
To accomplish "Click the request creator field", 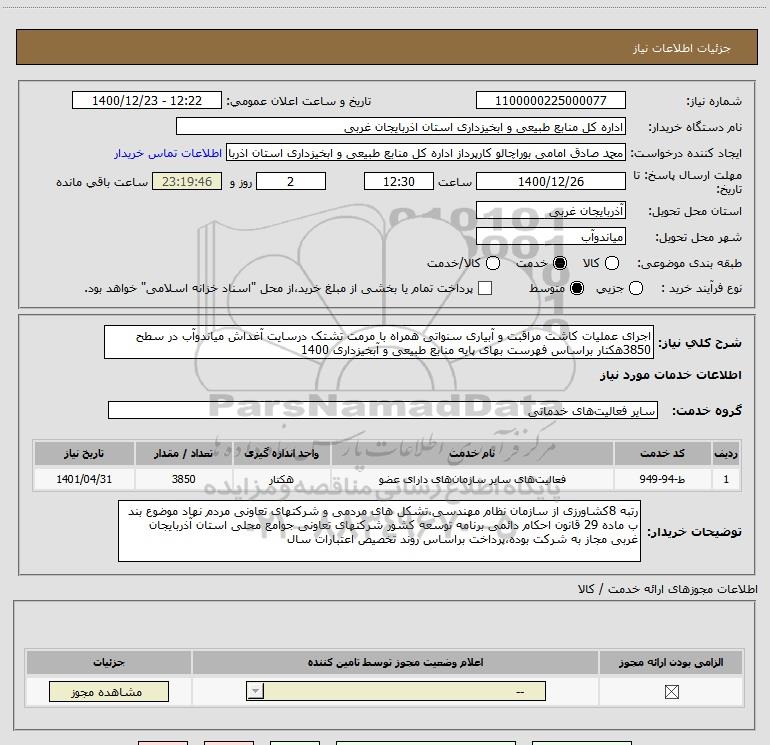I will [x=426, y=153].
